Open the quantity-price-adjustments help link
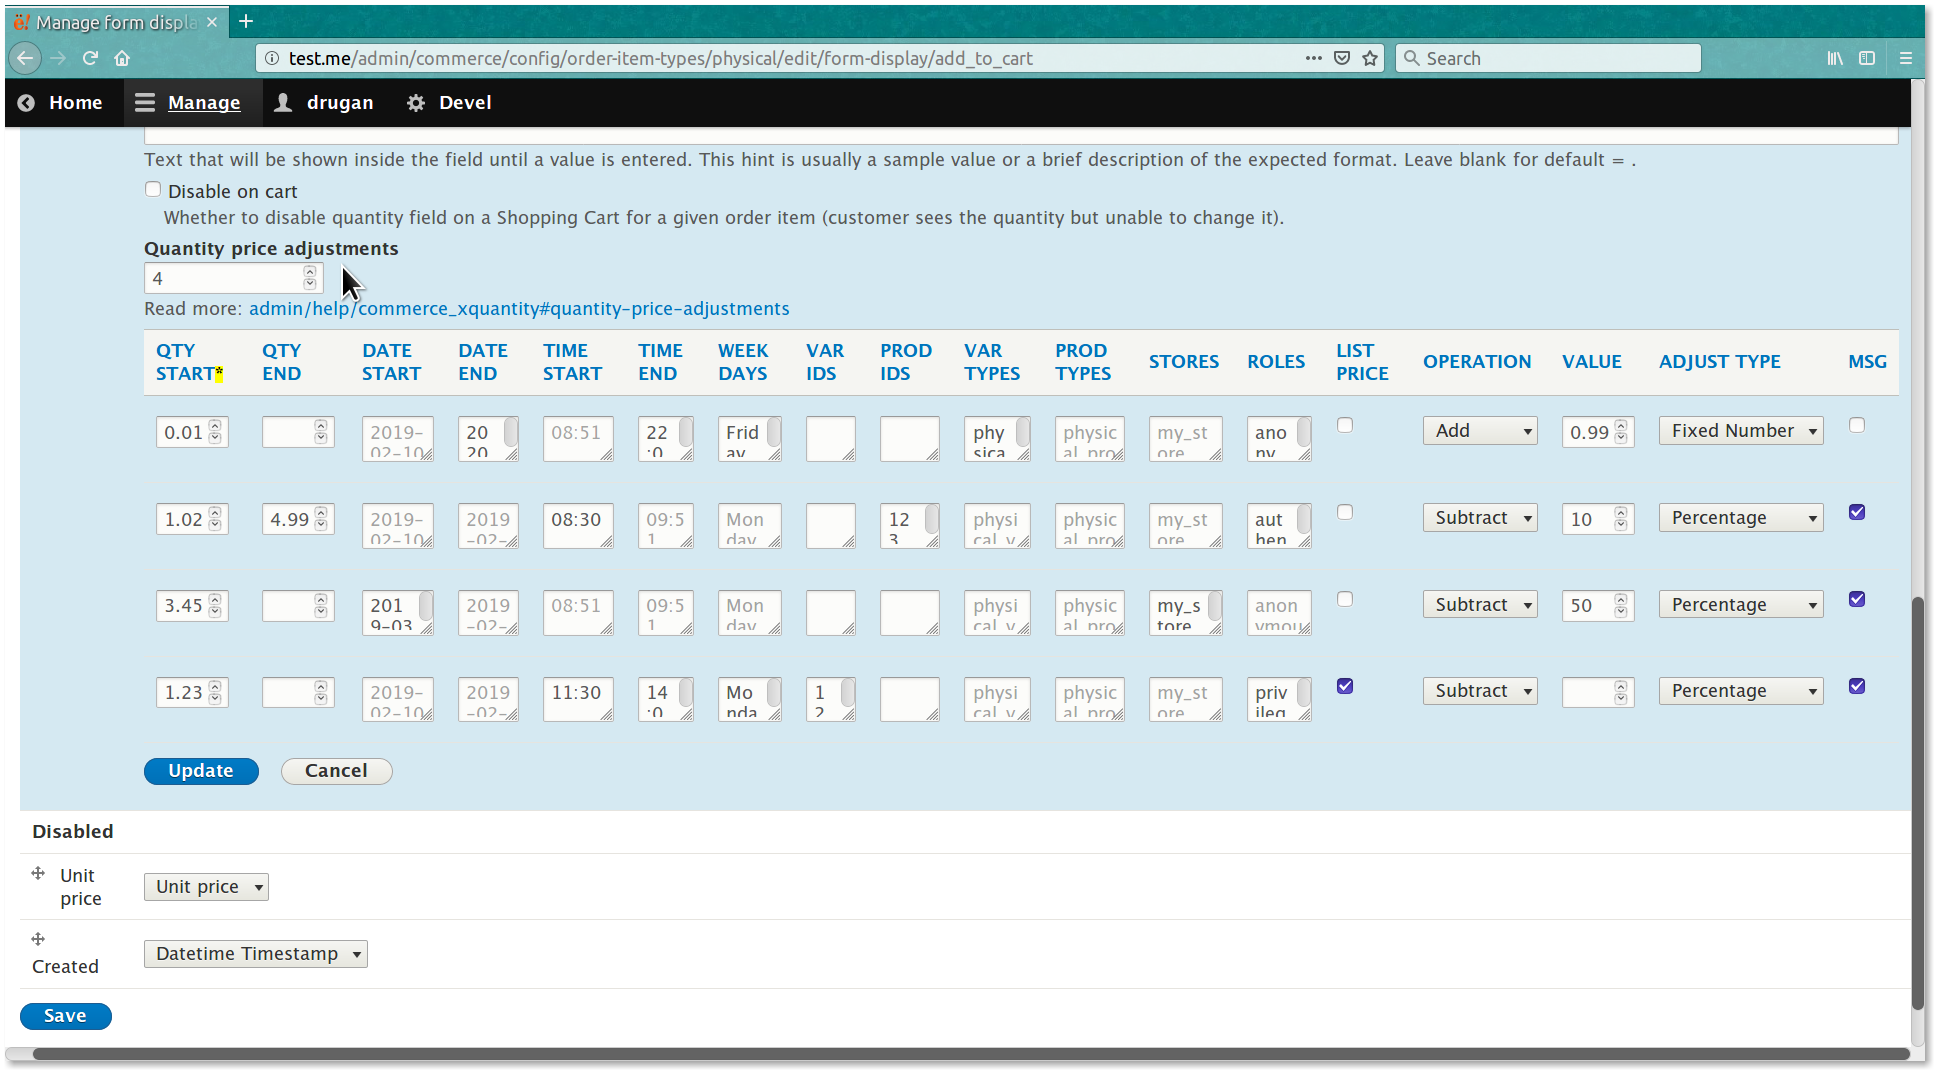This screenshot has height=1070, width=1934. click(519, 309)
